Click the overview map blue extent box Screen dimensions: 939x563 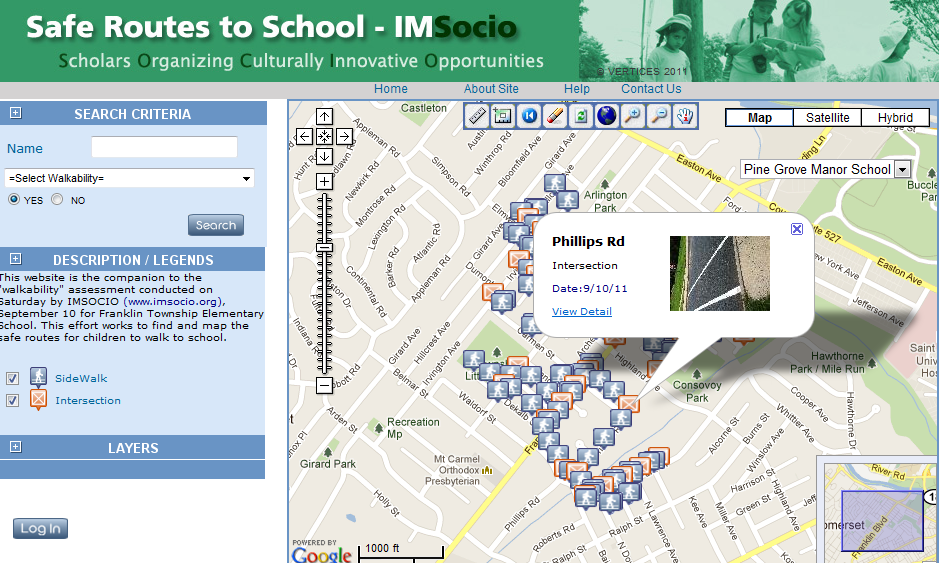(882, 520)
